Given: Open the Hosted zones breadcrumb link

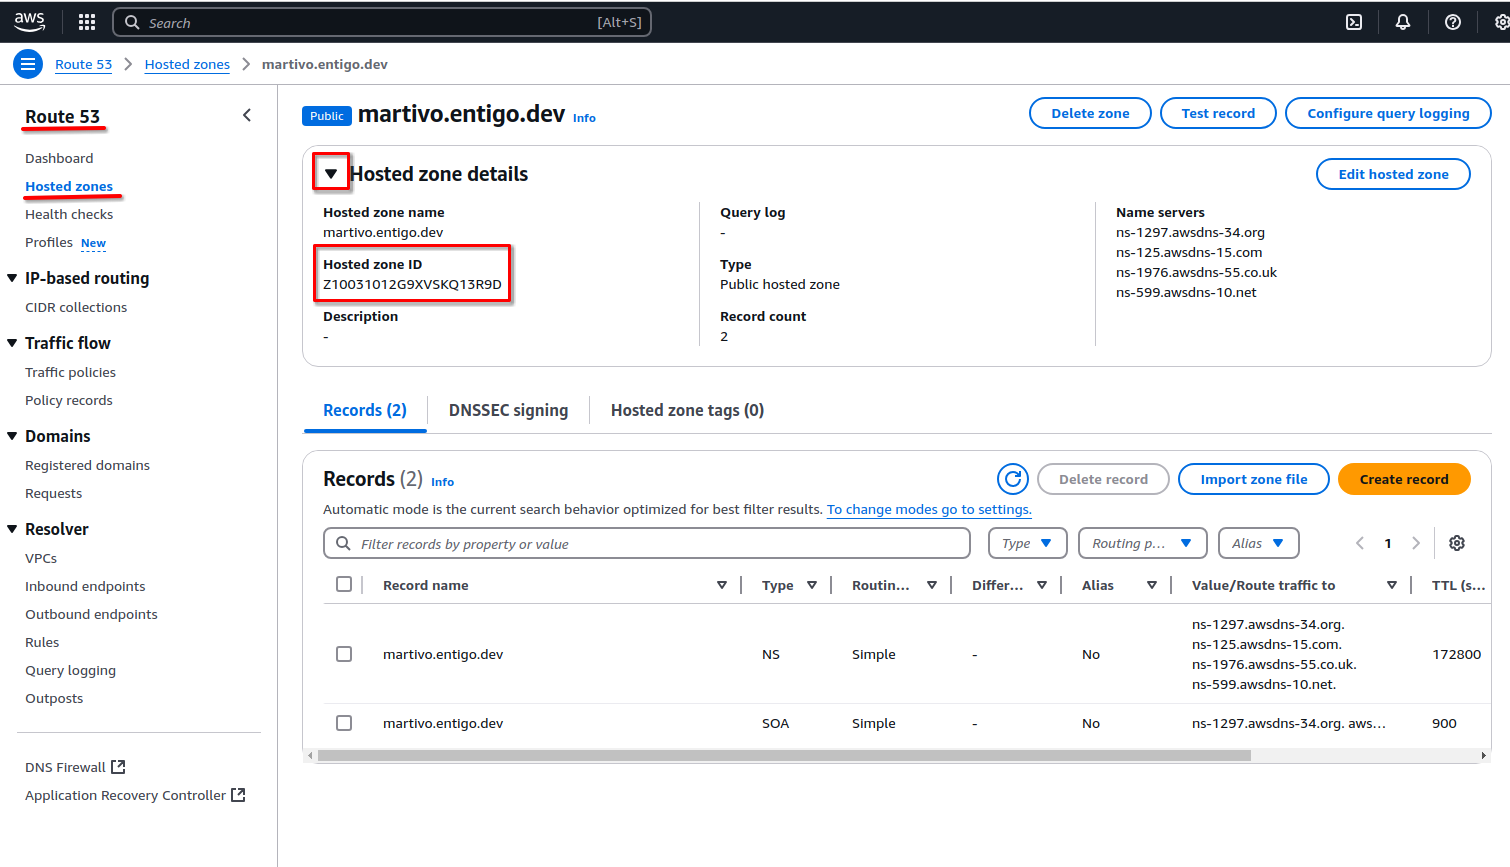Looking at the screenshot, I should pyautogui.click(x=187, y=64).
